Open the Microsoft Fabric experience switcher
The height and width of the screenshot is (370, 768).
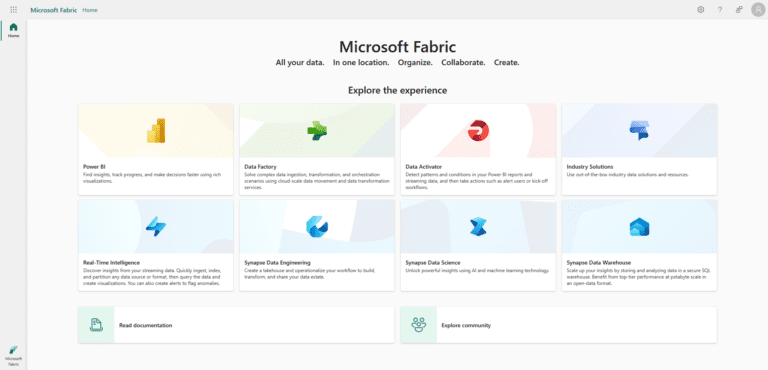coord(14,355)
